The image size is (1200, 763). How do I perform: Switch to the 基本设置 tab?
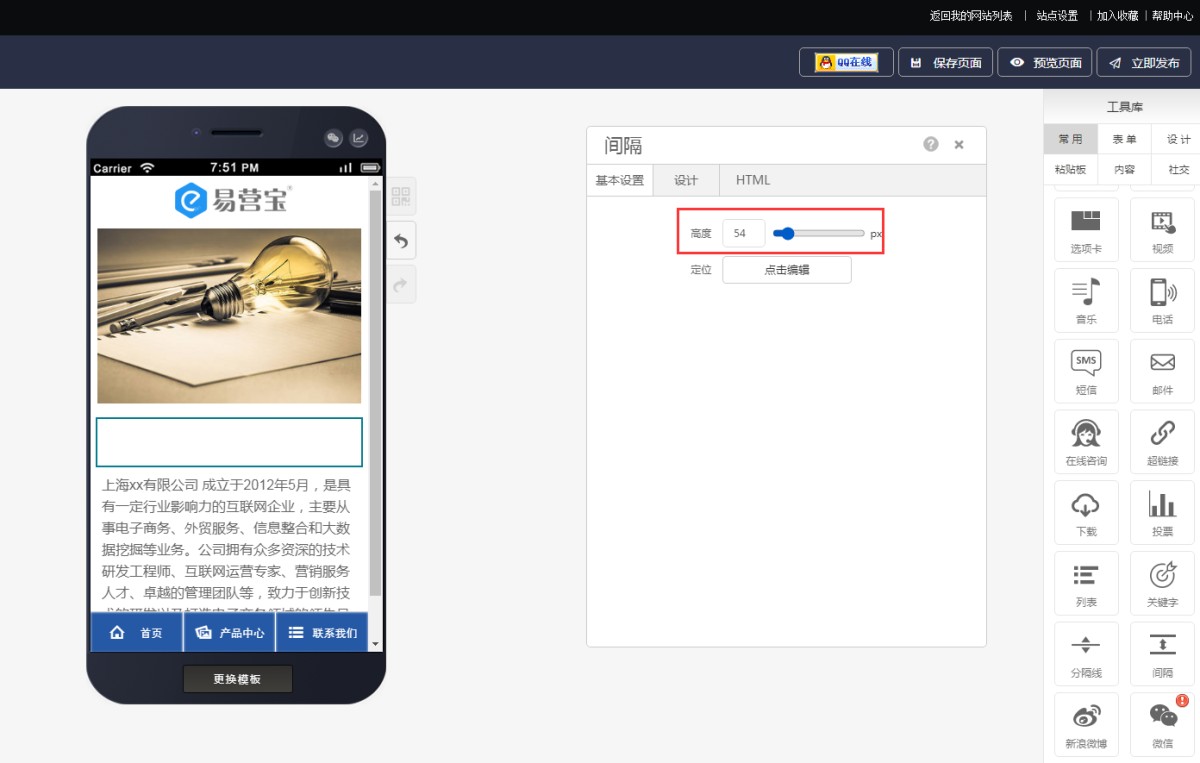(620, 180)
